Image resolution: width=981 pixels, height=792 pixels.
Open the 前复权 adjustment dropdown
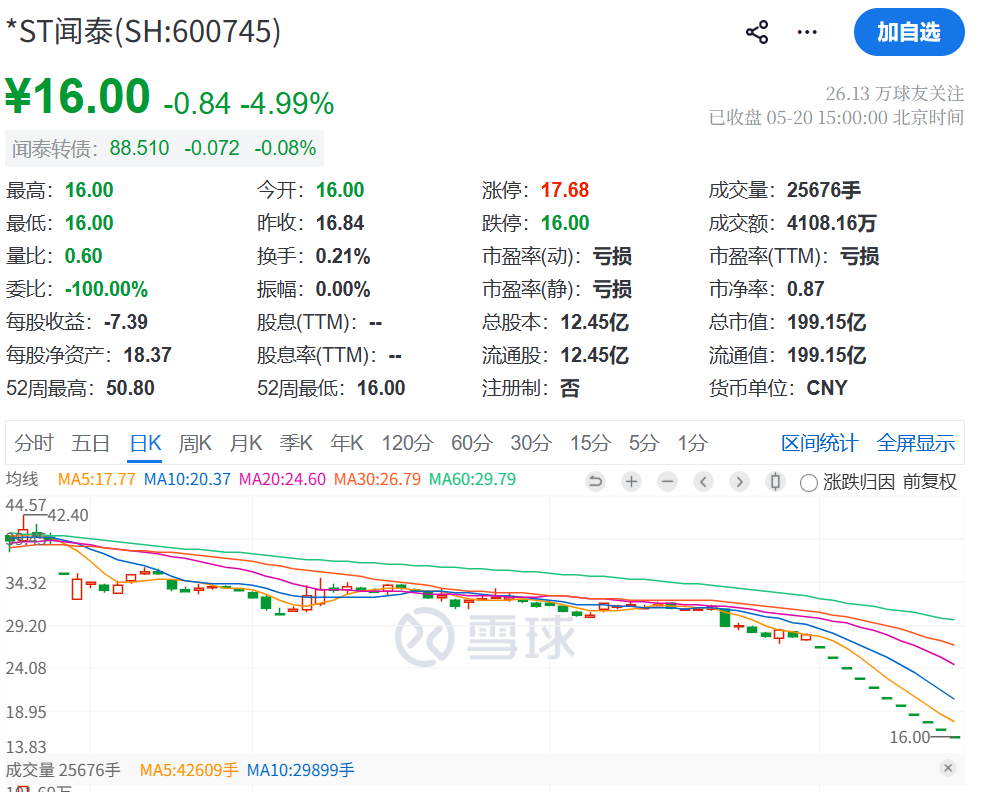pos(930,482)
